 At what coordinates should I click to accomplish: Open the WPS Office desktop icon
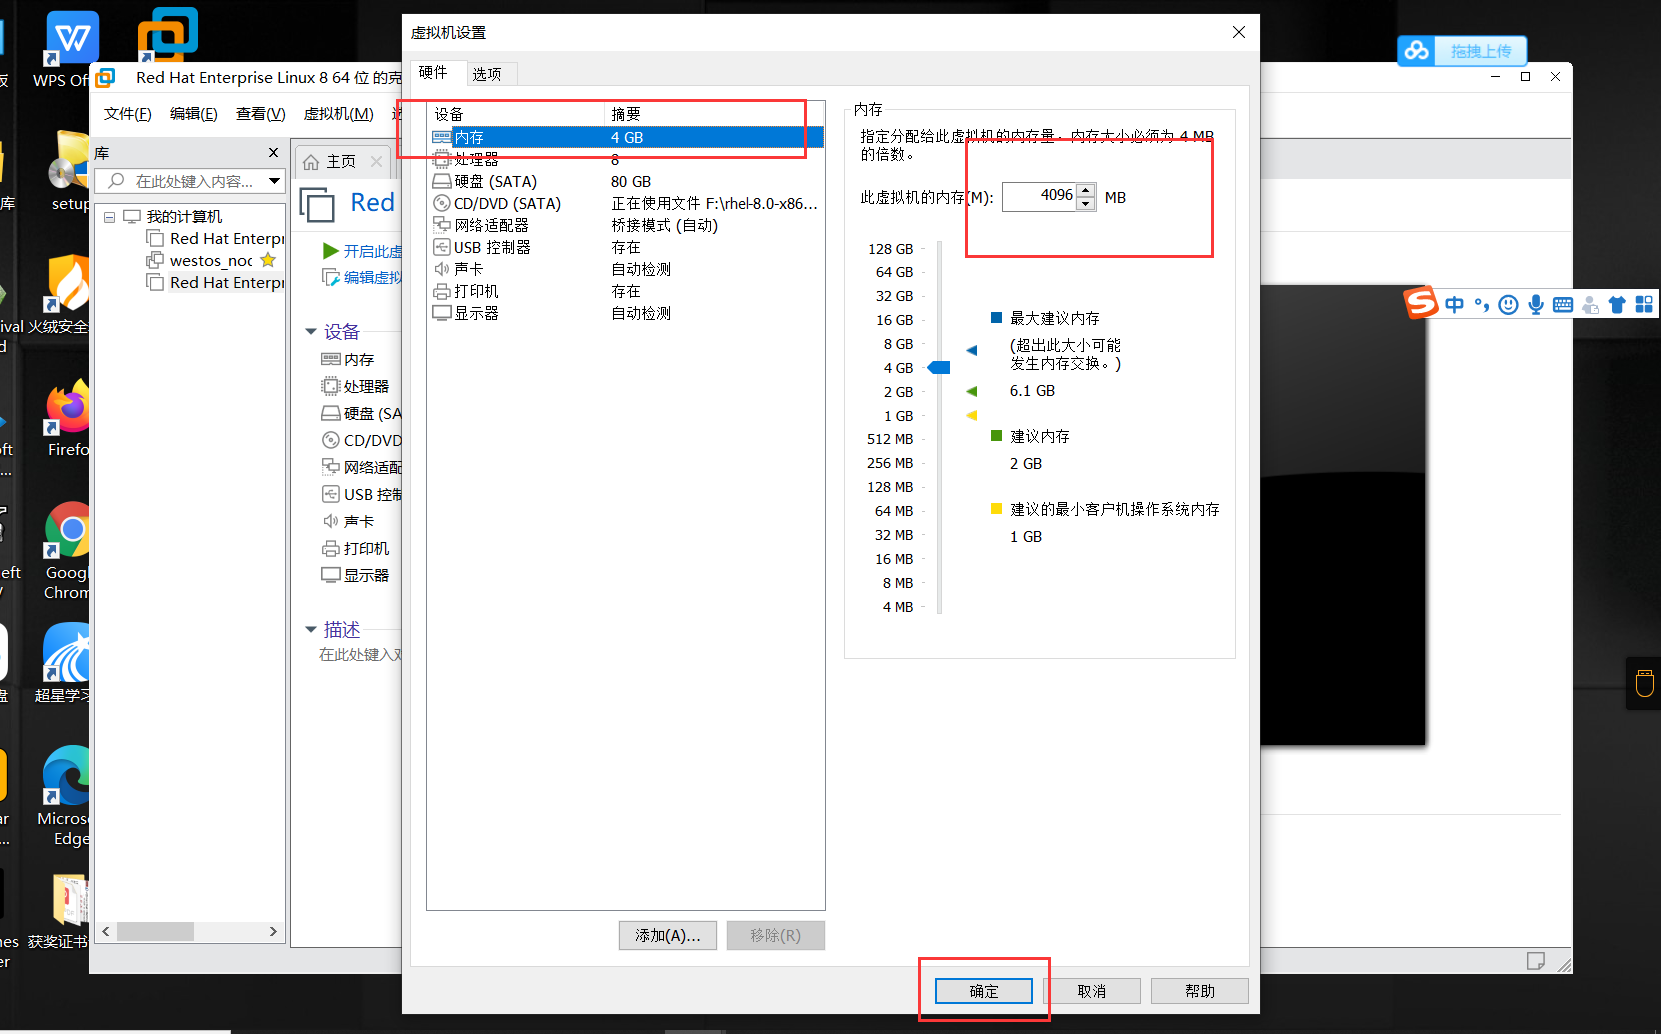click(70, 50)
